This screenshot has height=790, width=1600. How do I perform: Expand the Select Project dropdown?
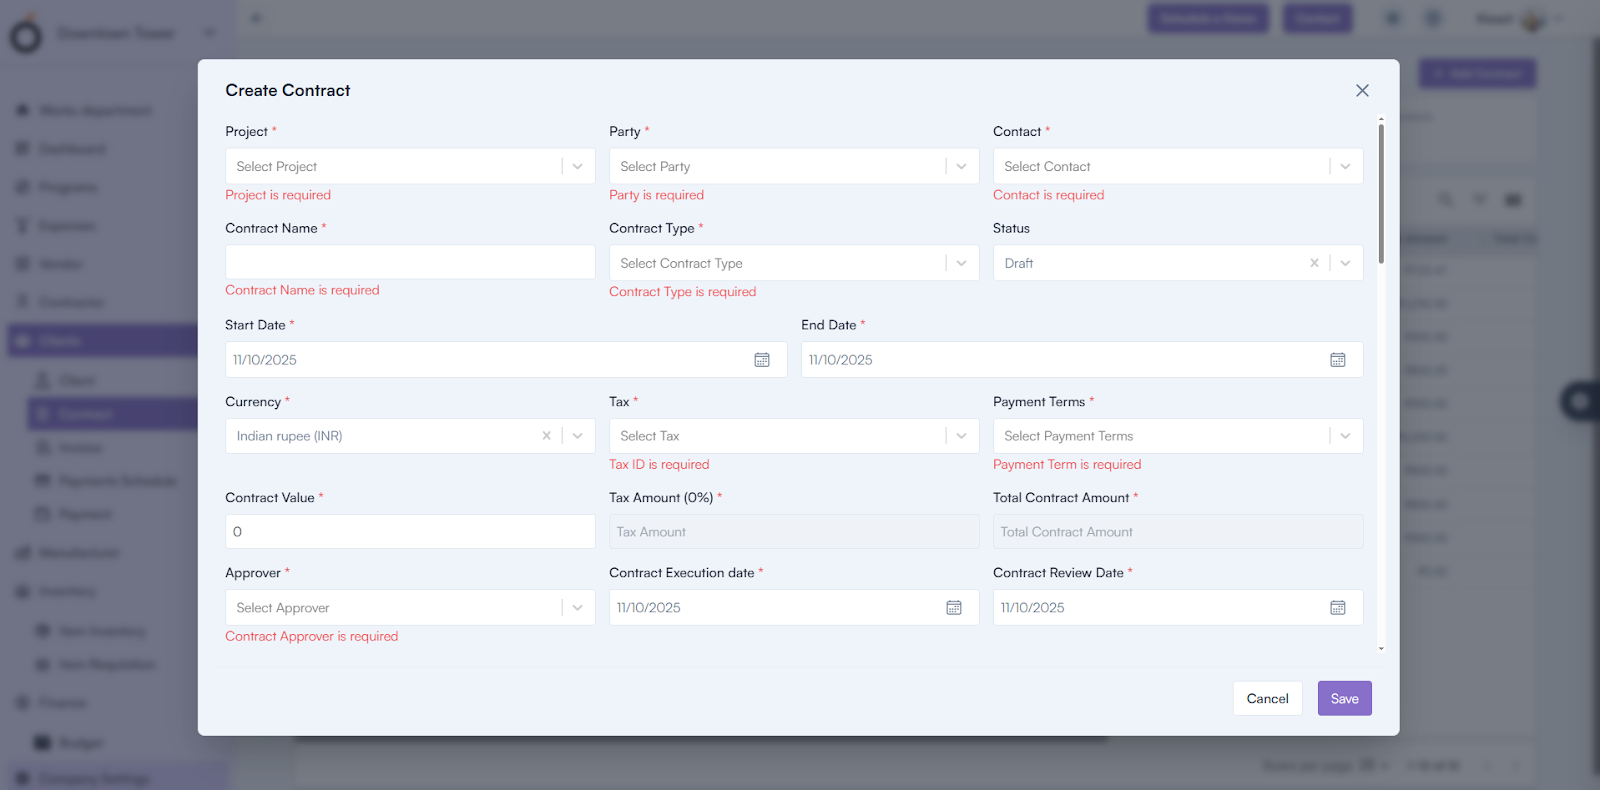tap(577, 167)
